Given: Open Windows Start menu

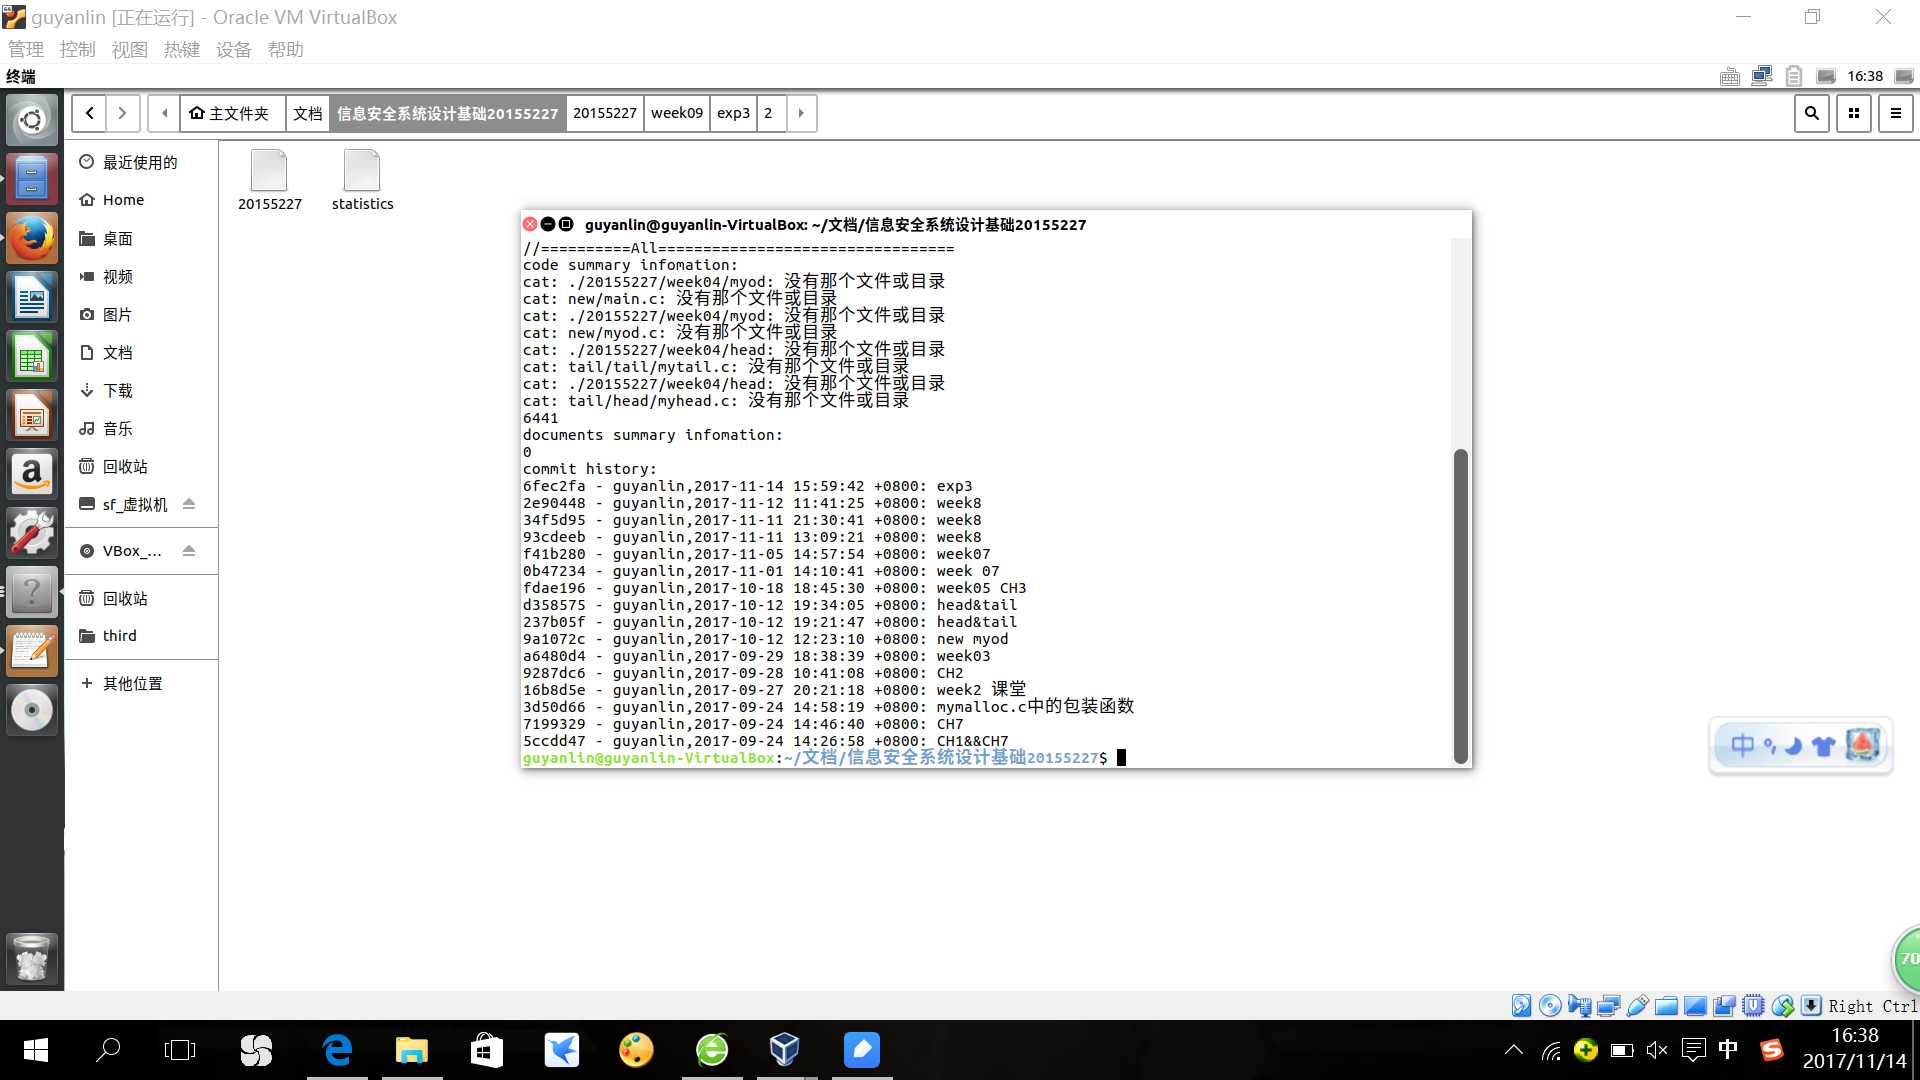Looking at the screenshot, I should pos(35,1050).
